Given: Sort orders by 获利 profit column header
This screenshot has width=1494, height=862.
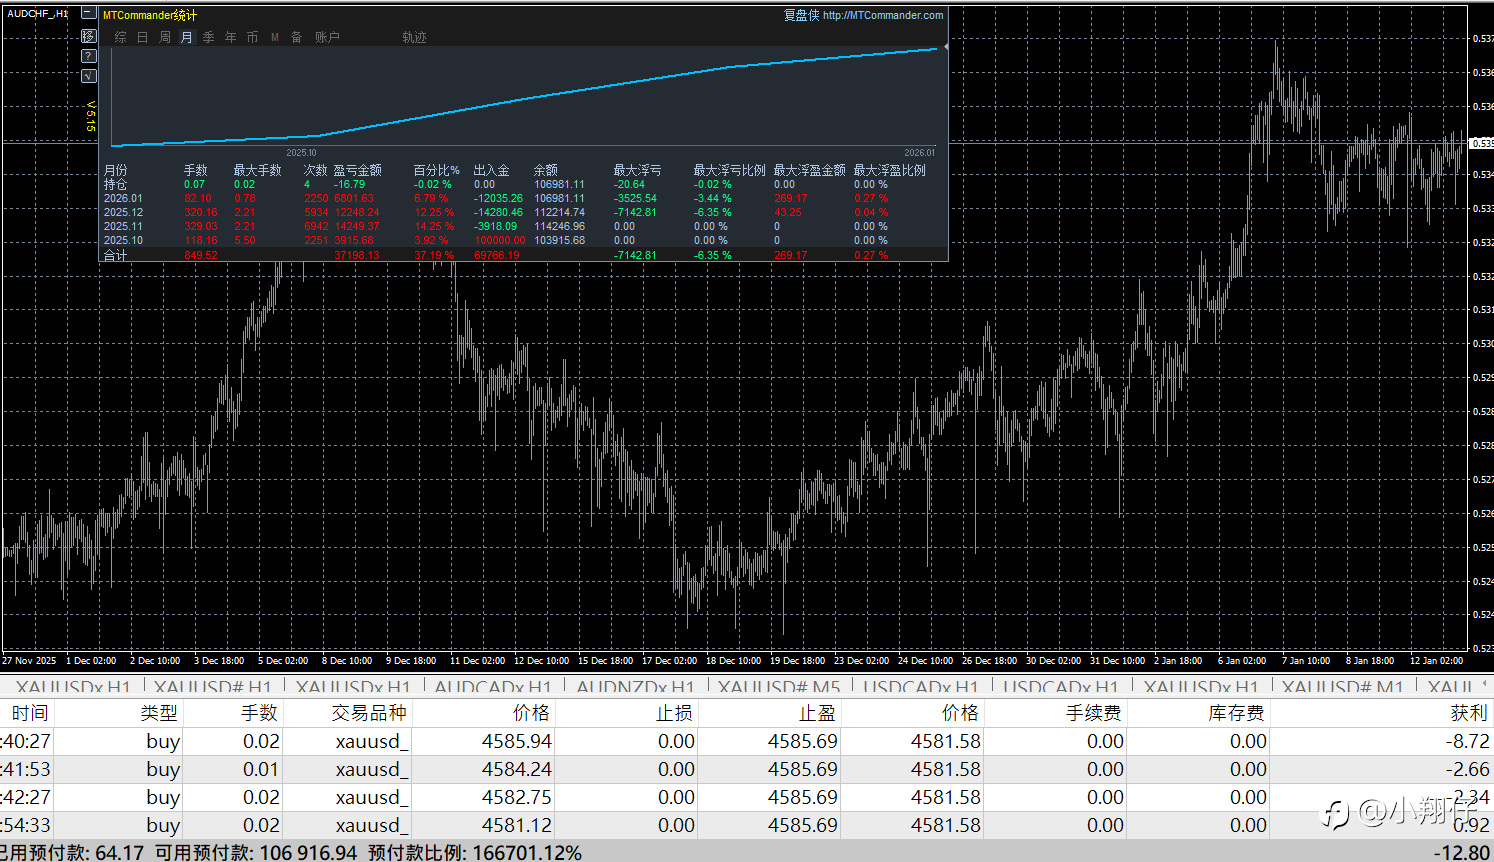Looking at the screenshot, I should click(x=1468, y=713).
